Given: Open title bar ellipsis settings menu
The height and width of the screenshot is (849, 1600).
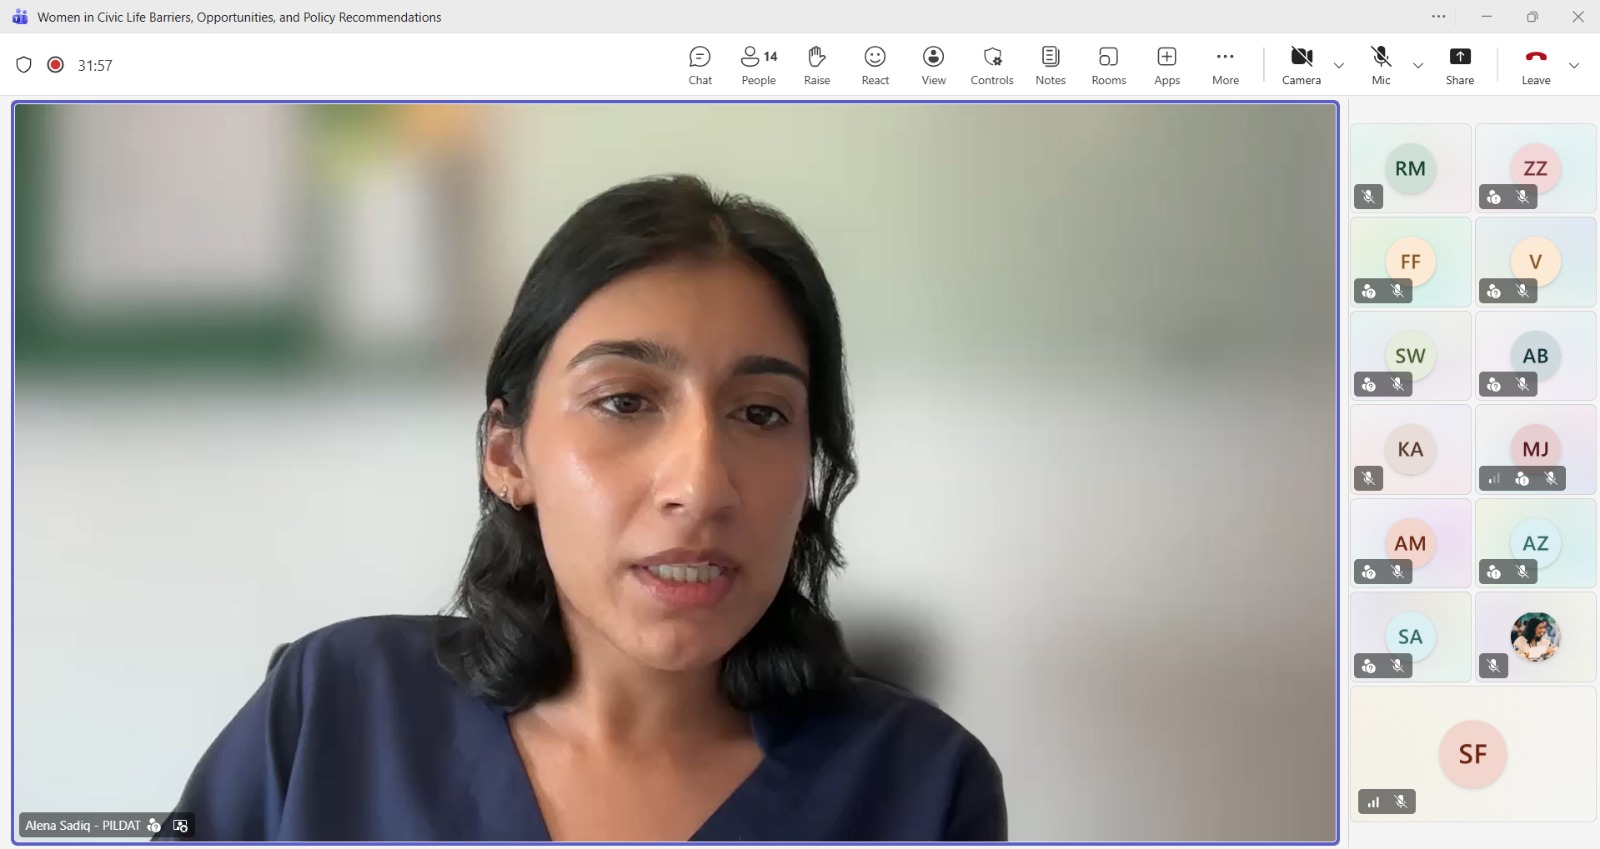Looking at the screenshot, I should point(1438,17).
